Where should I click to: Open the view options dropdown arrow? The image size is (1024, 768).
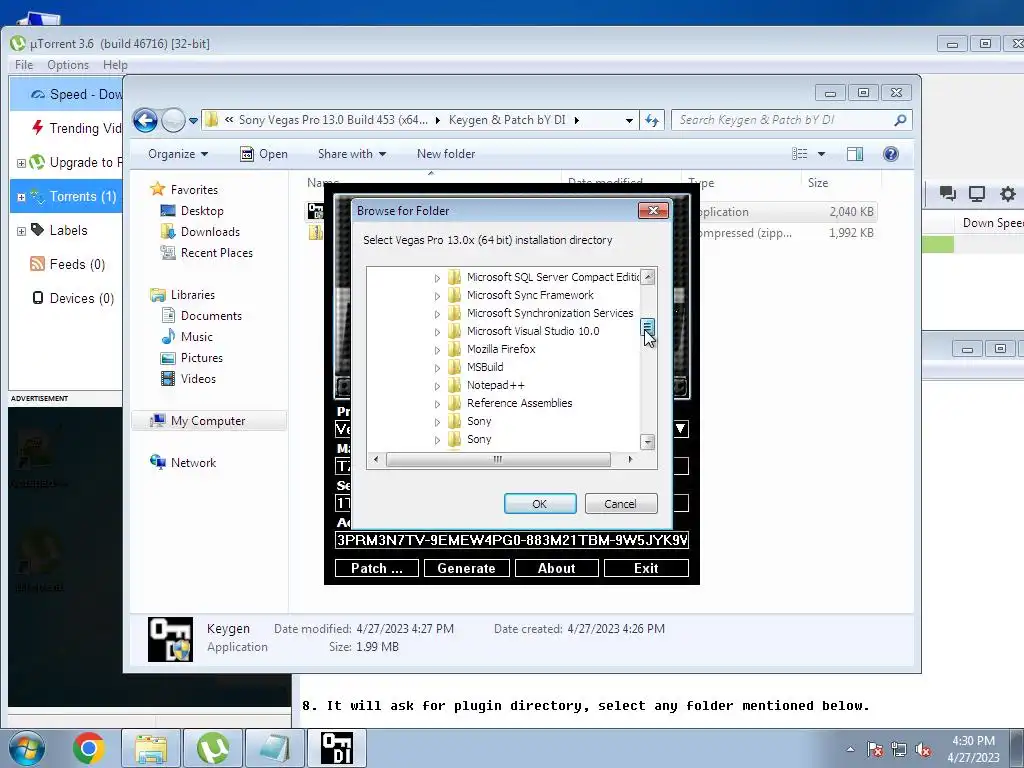[x=822, y=154]
